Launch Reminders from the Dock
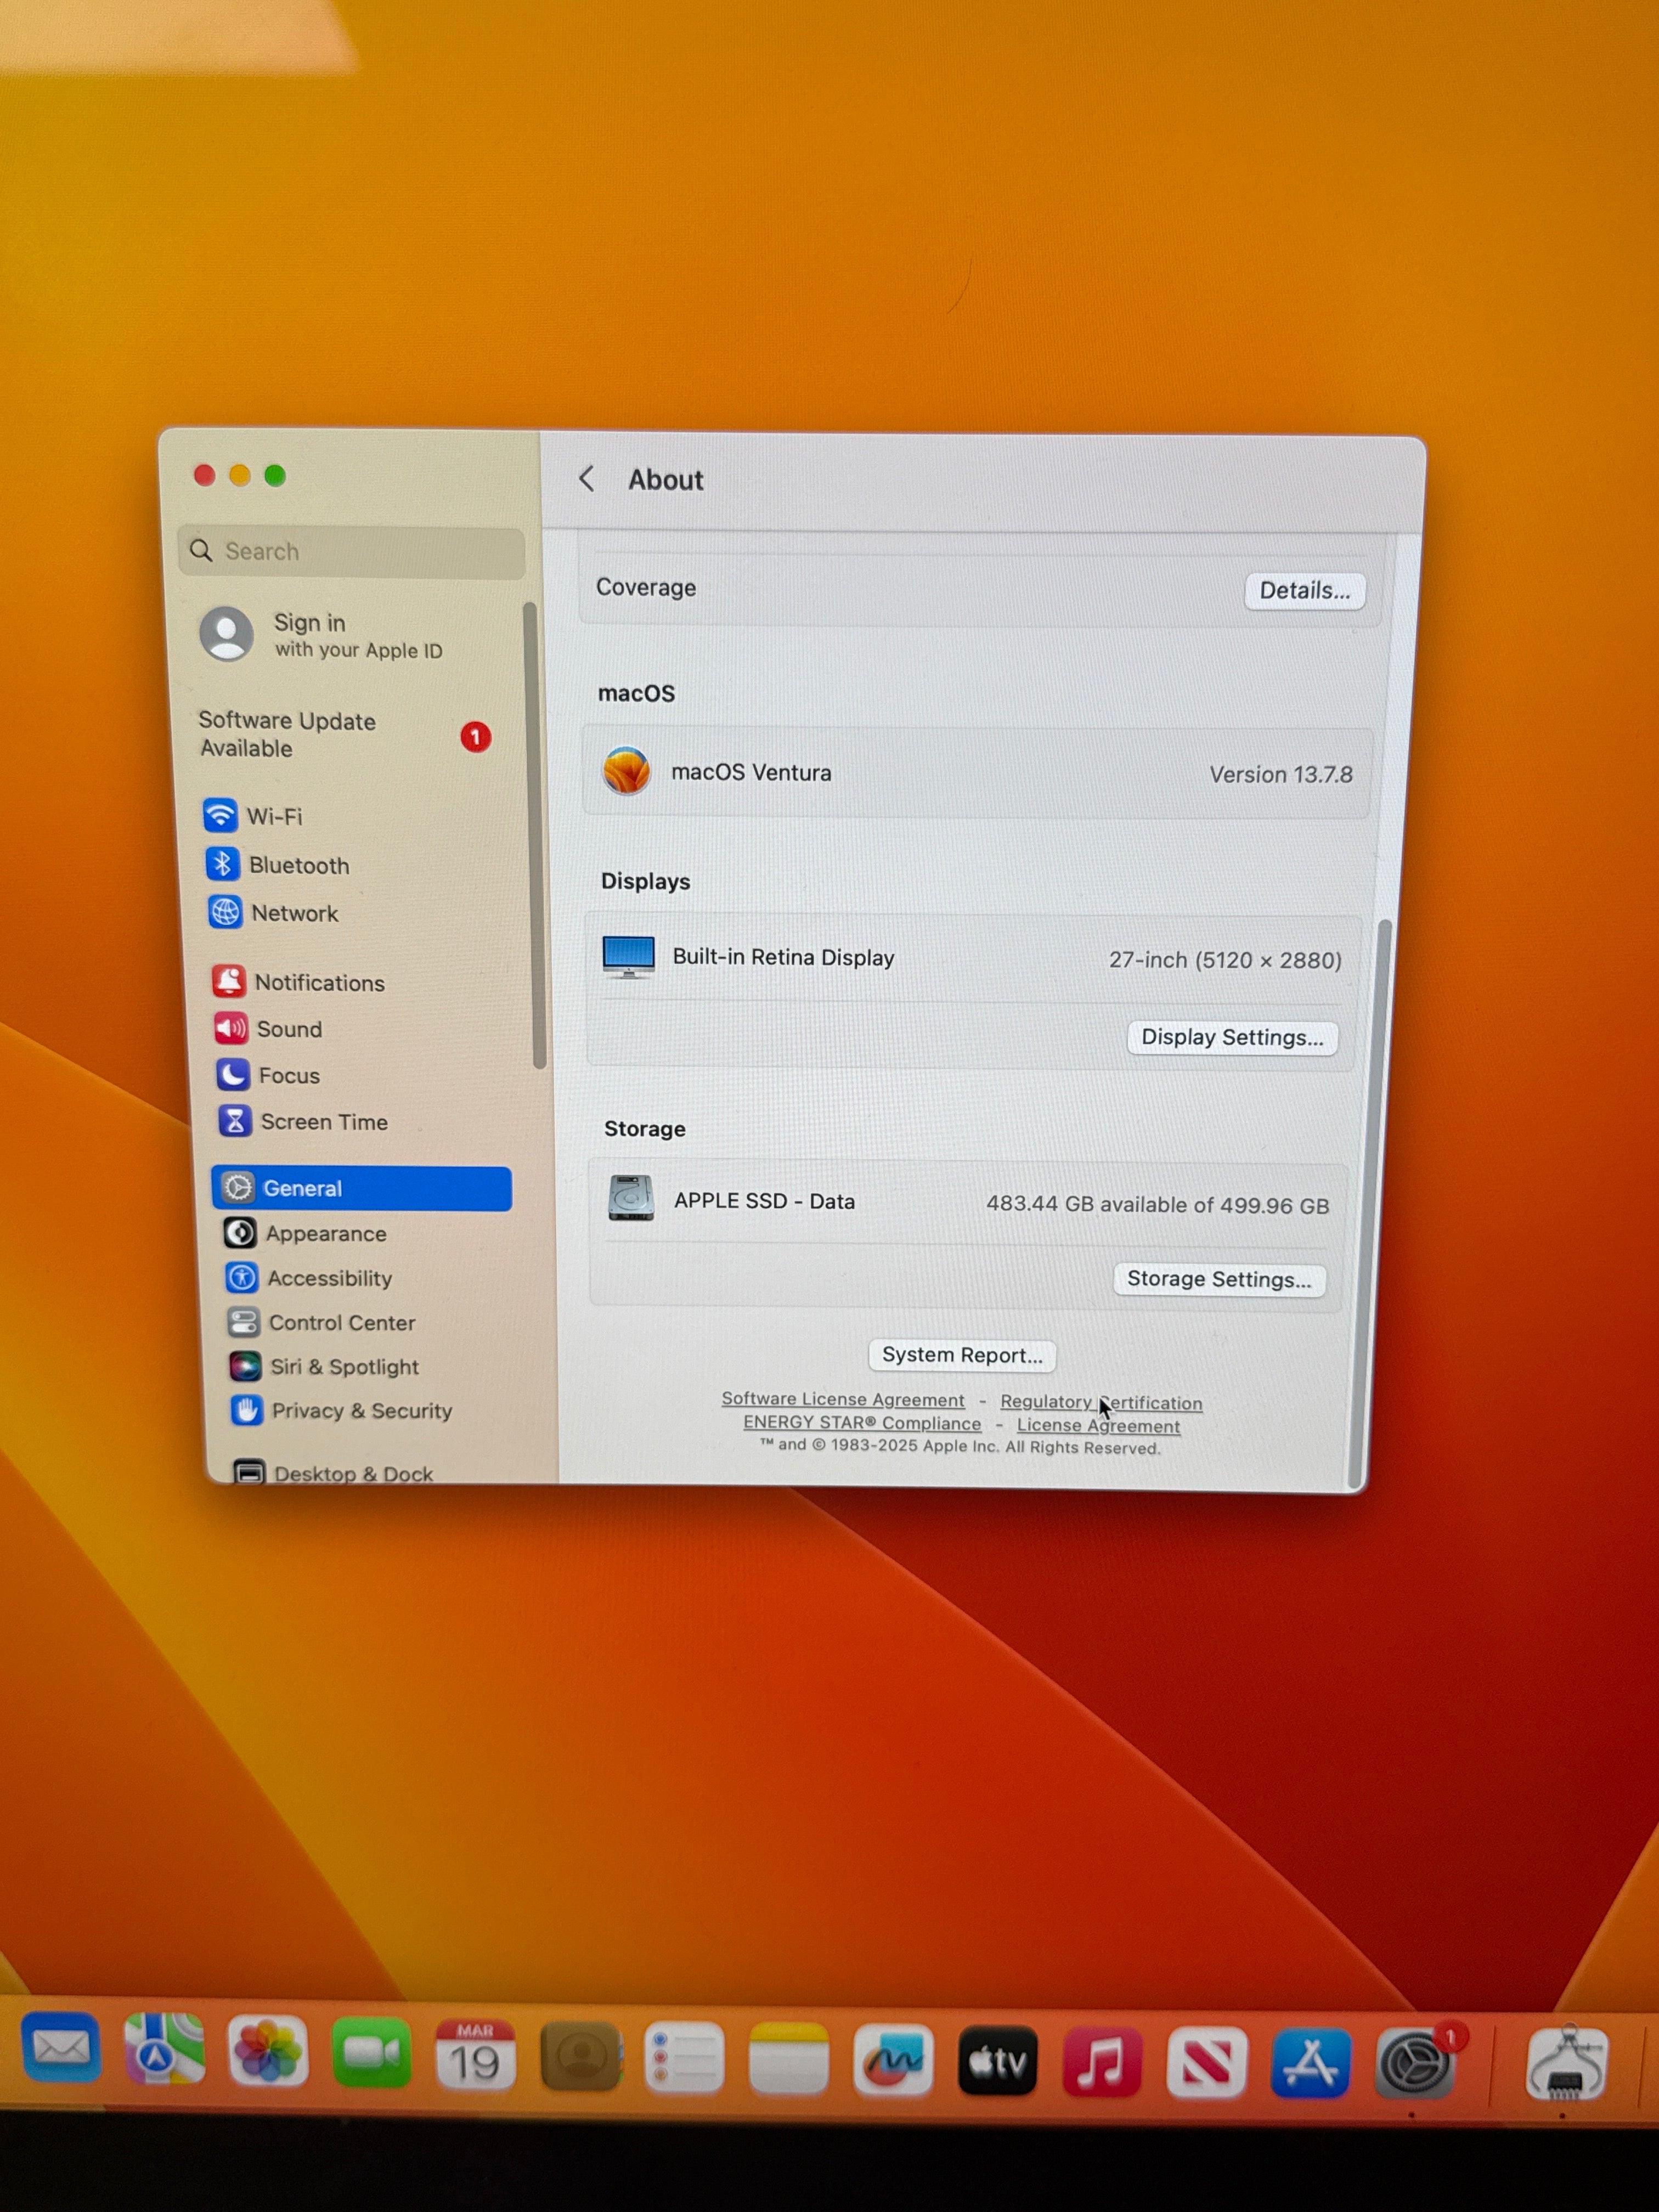 coord(684,2057)
